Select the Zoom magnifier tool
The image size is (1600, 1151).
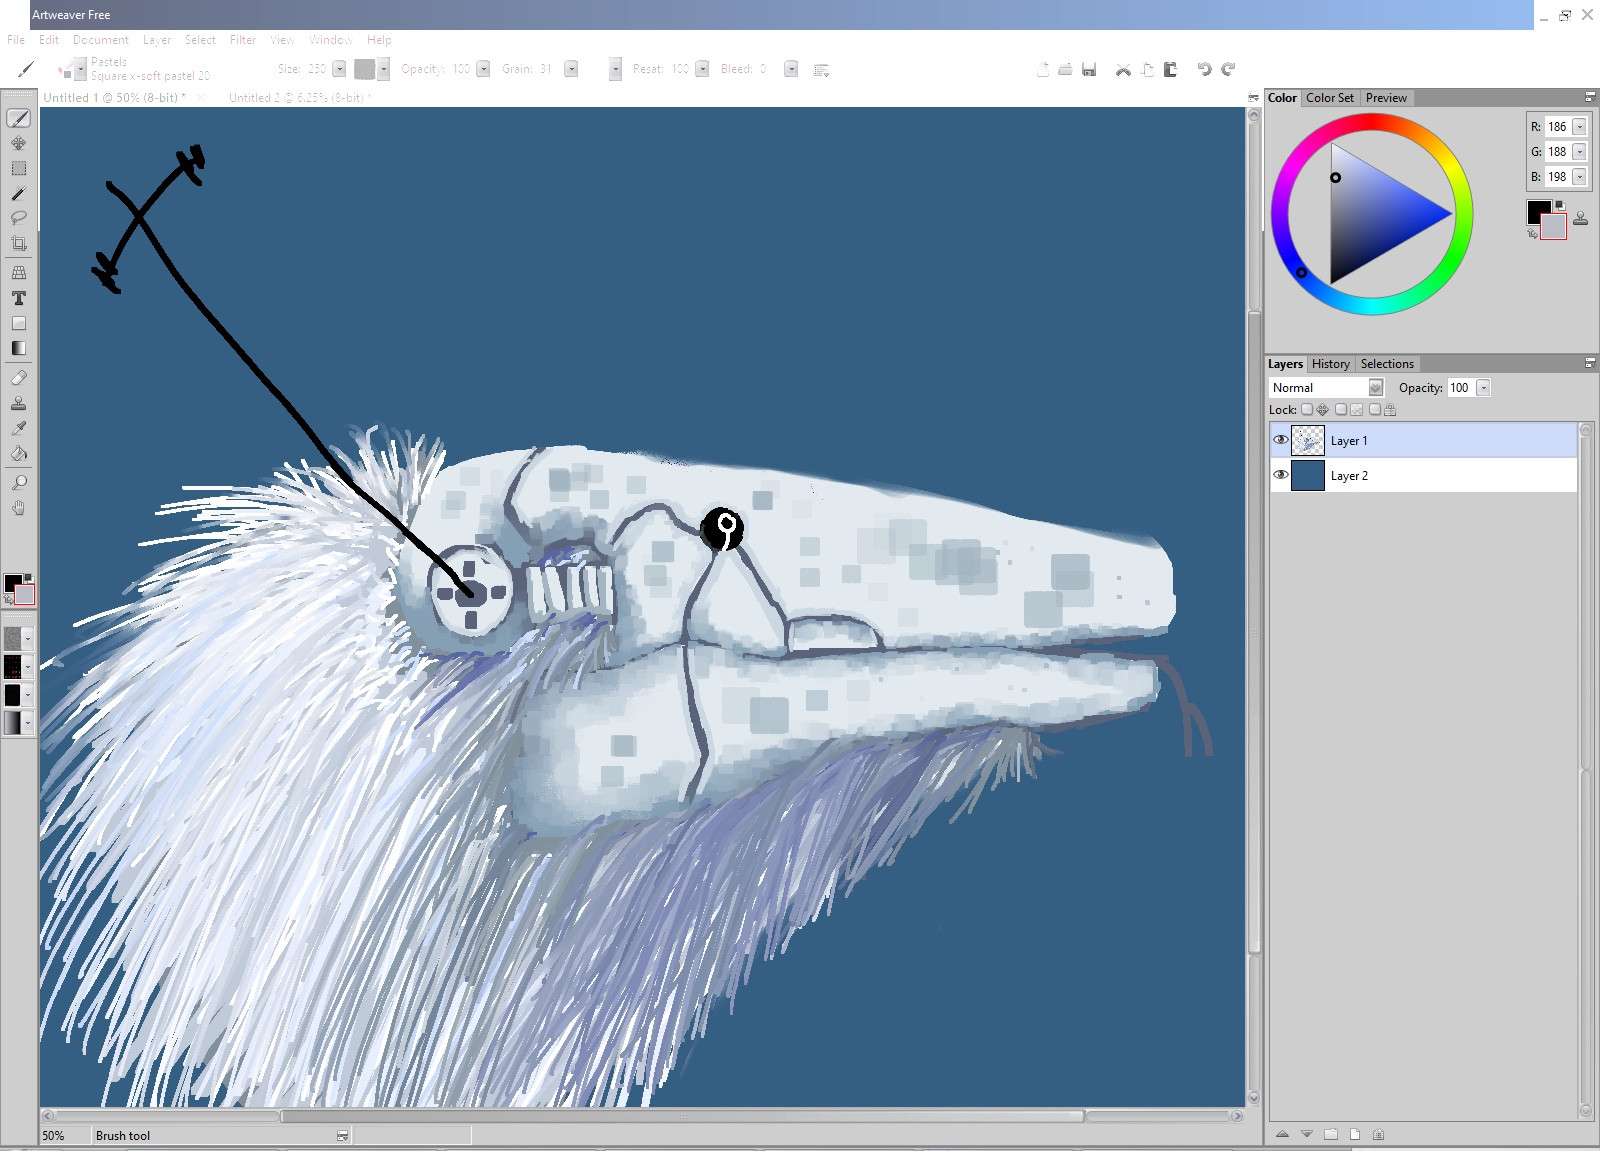[18, 482]
